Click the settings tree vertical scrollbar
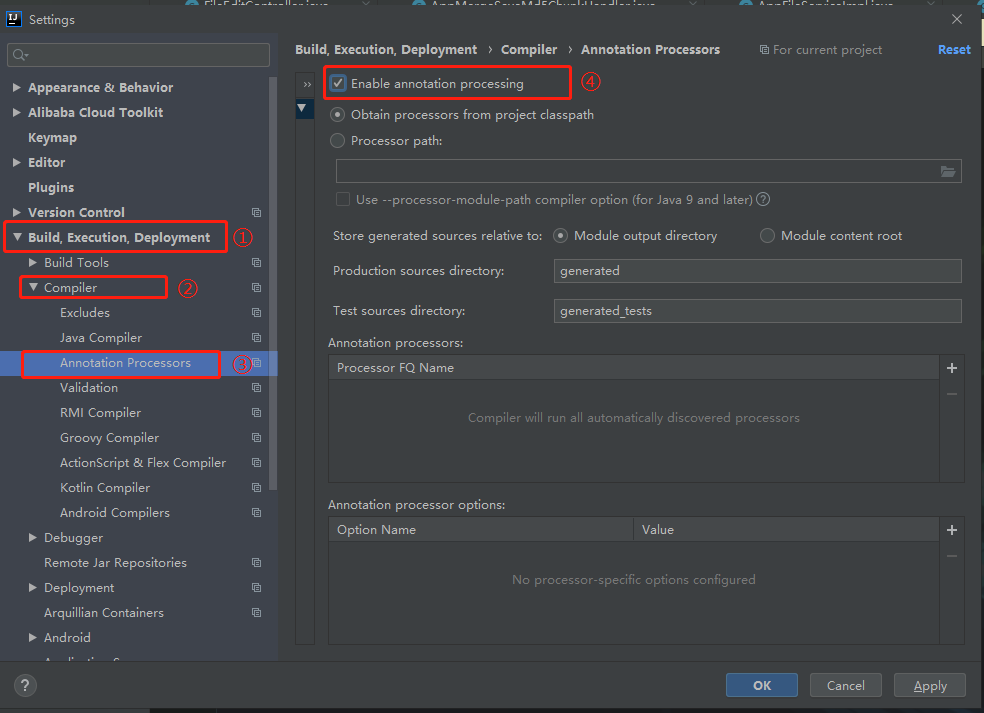 (x=273, y=282)
